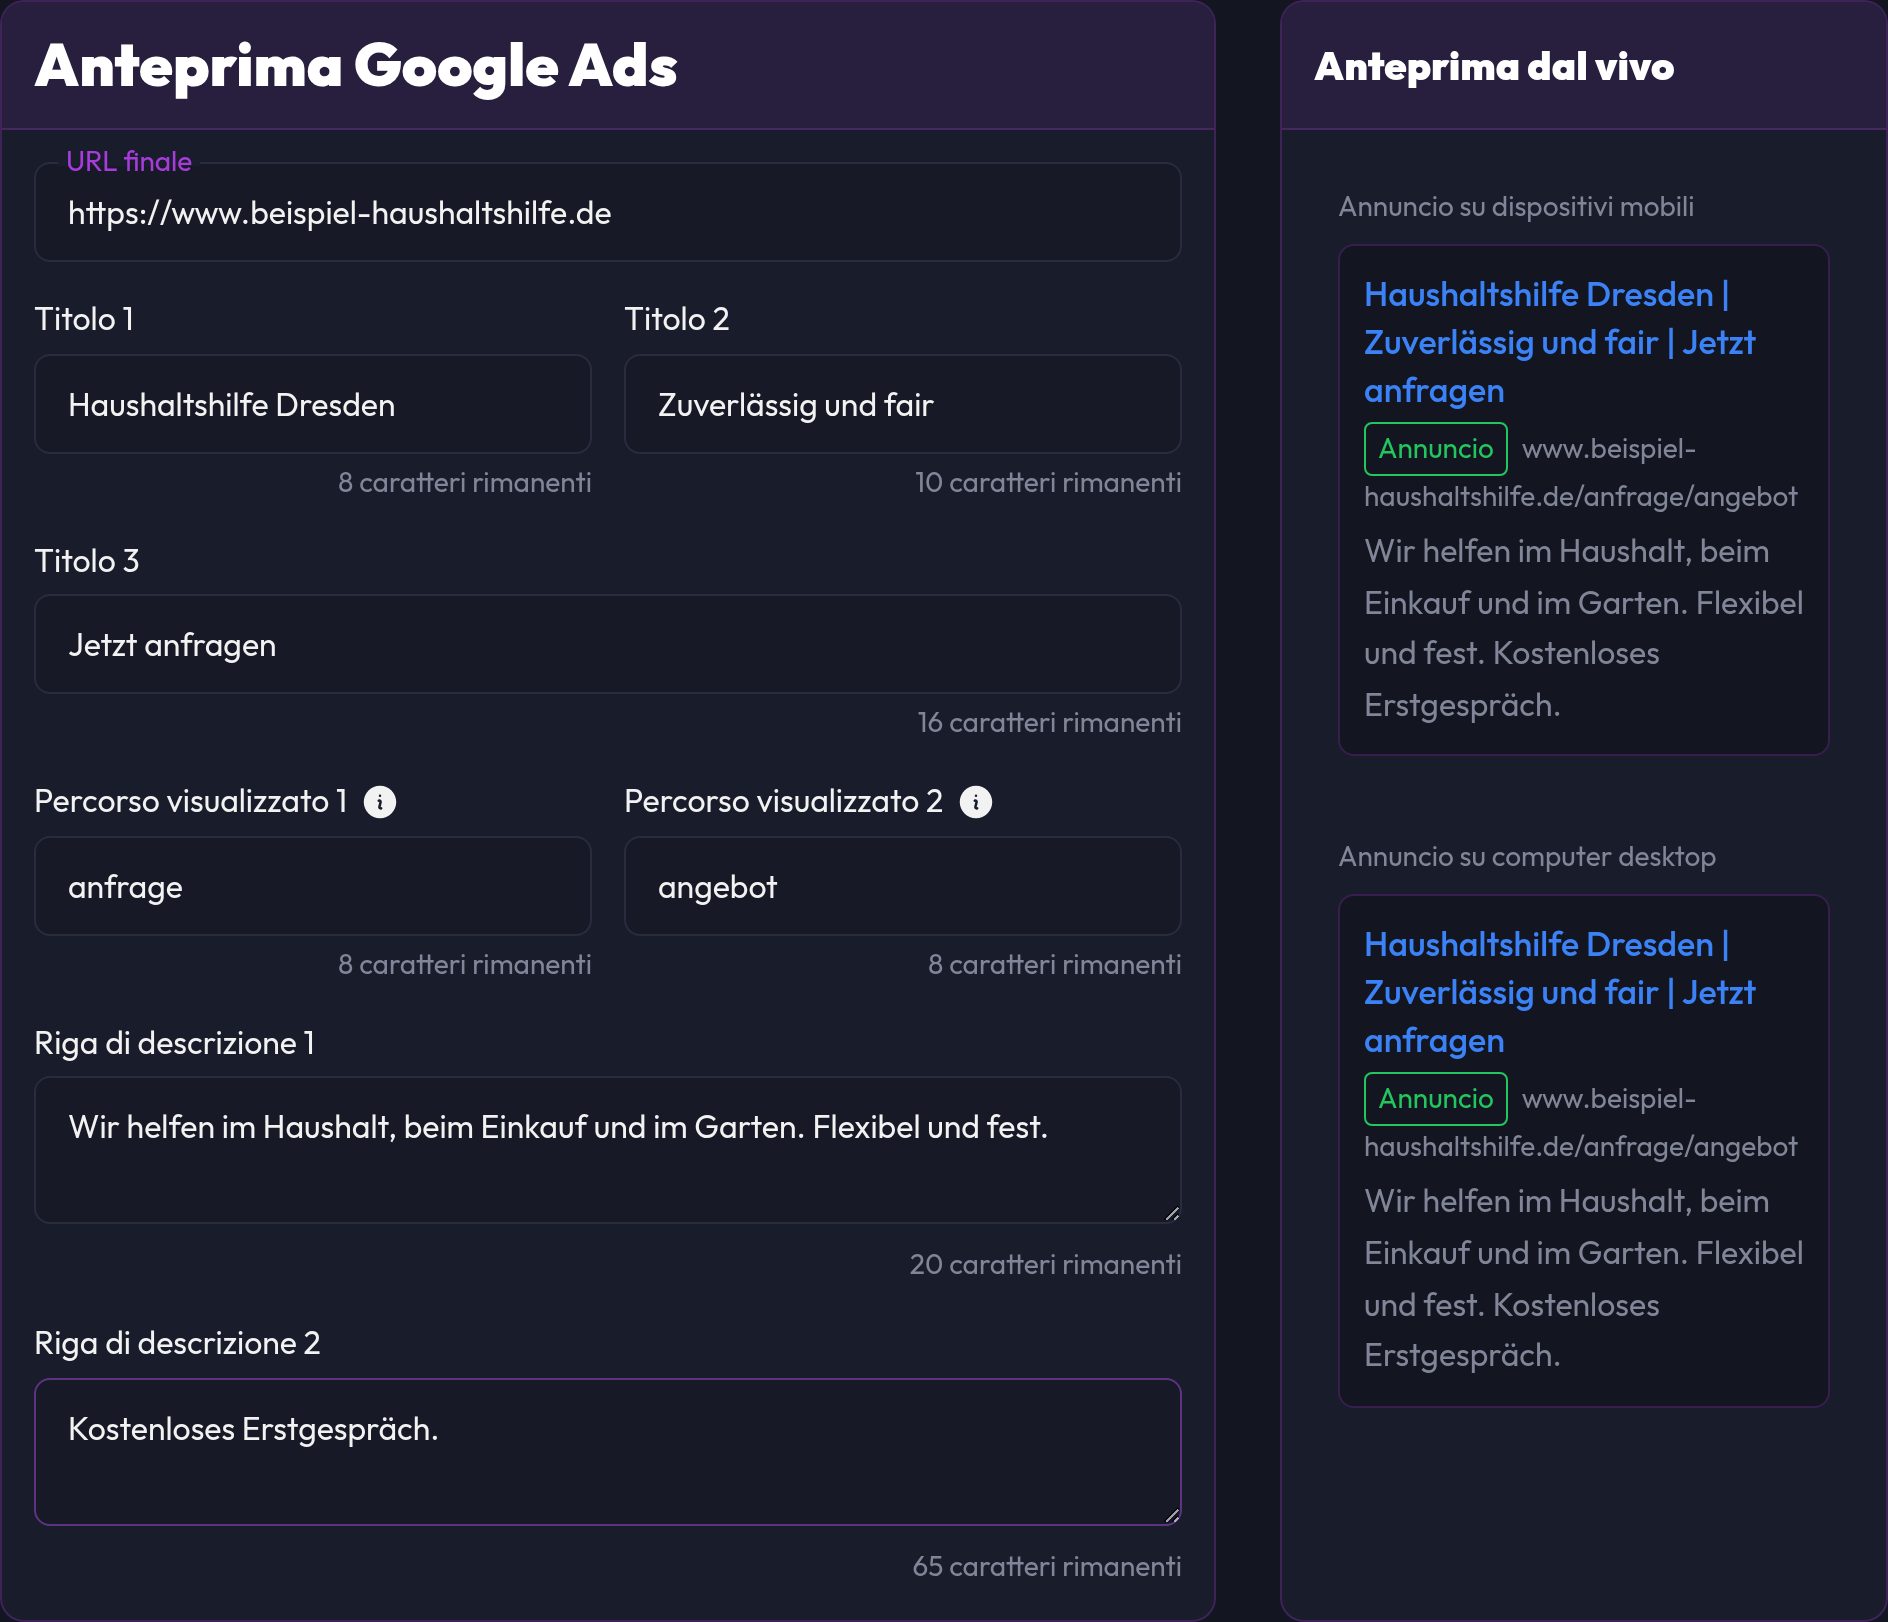The image size is (1888, 1622).
Task: Click the '20 caratteri rimanenti' counter
Action: click(1045, 1265)
